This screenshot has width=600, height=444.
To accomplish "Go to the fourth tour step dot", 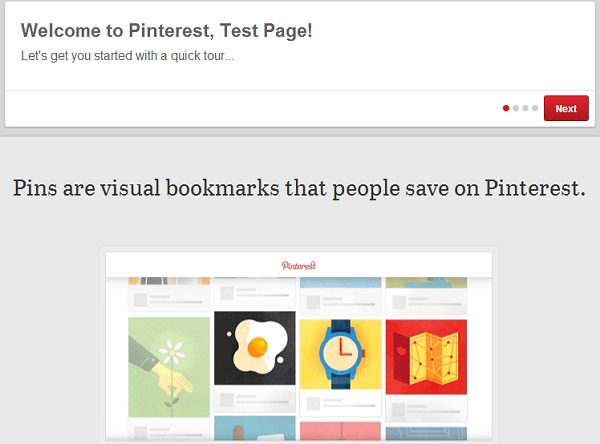I will tap(535, 108).
